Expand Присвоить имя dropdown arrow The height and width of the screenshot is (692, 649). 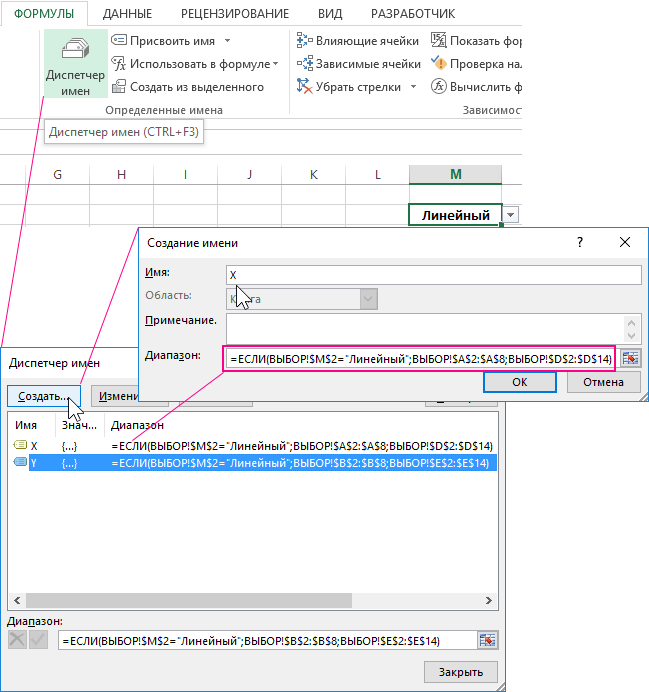227,40
